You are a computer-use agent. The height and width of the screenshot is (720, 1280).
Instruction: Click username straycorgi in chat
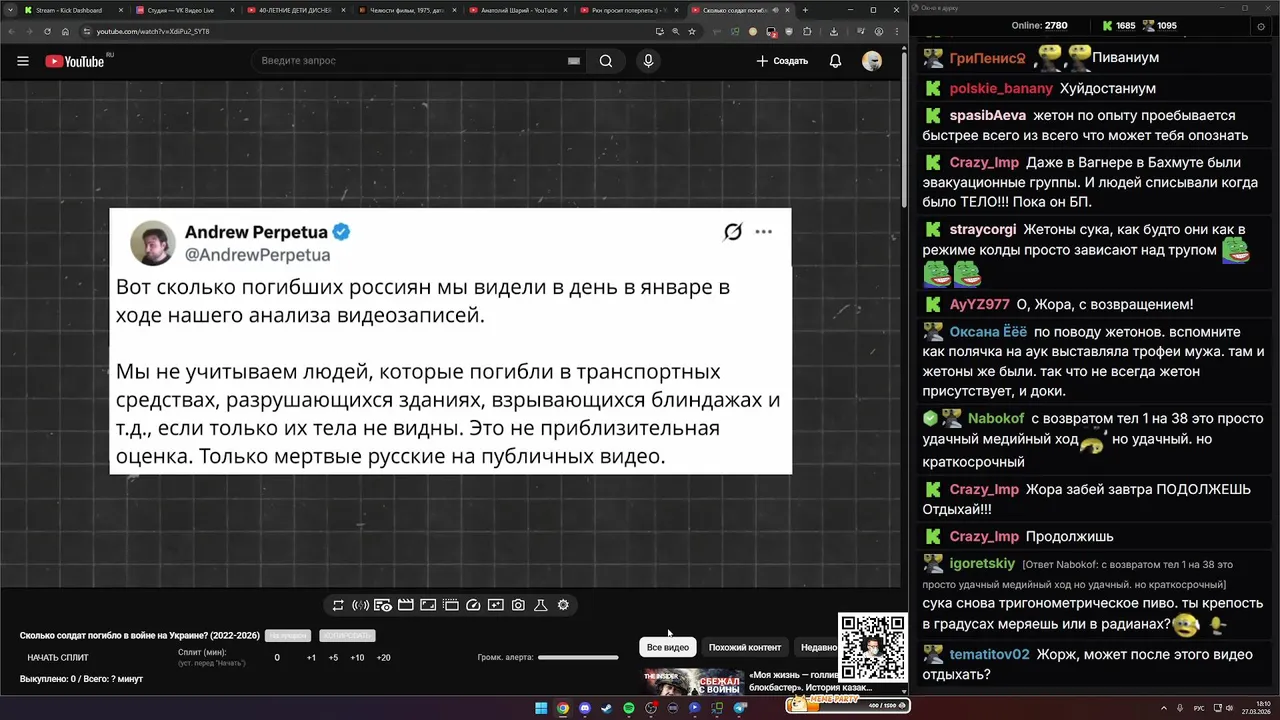point(983,230)
